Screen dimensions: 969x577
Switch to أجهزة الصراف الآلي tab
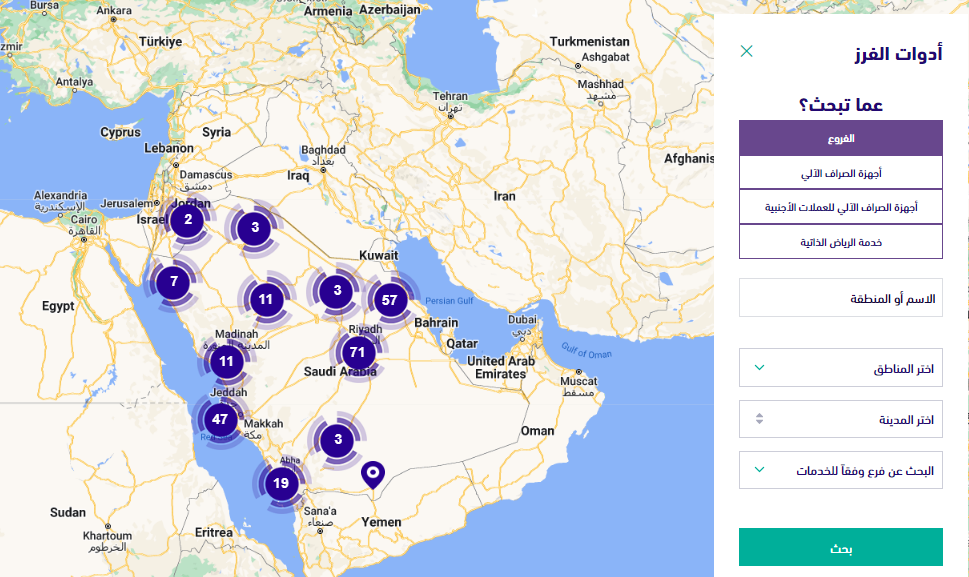click(840, 173)
